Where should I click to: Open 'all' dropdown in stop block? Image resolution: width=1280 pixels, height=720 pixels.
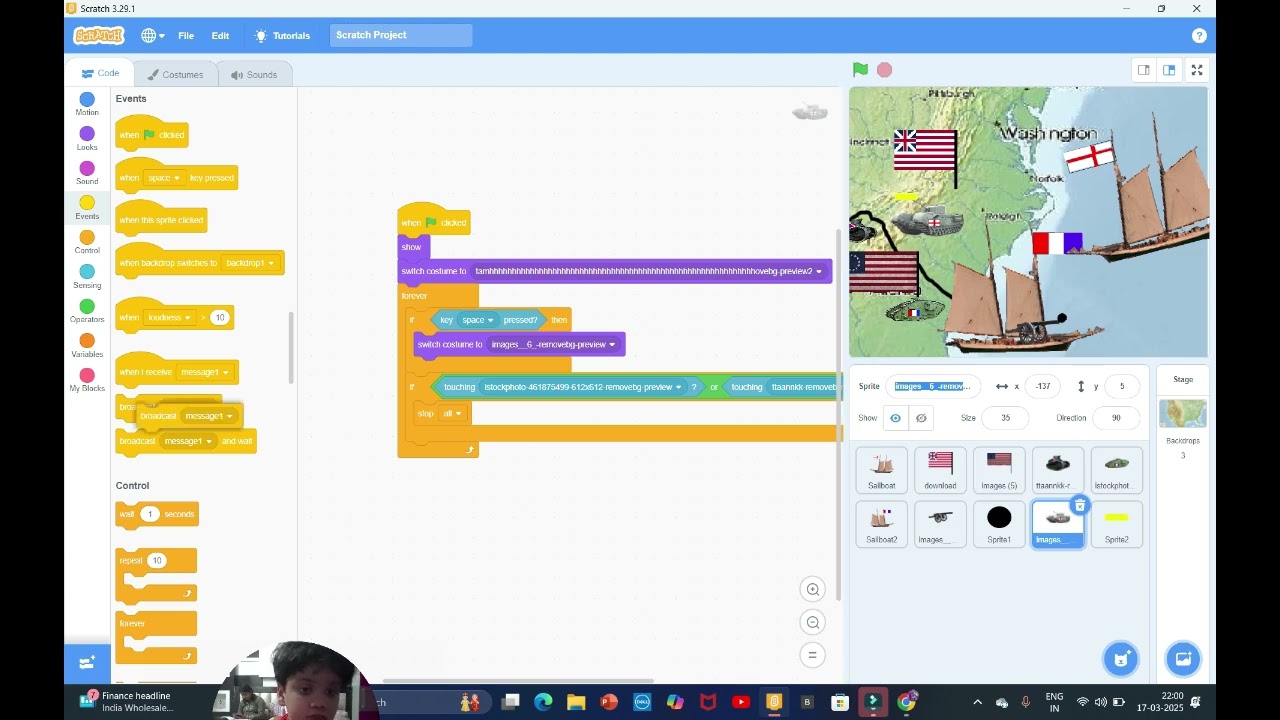click(452, 414)
